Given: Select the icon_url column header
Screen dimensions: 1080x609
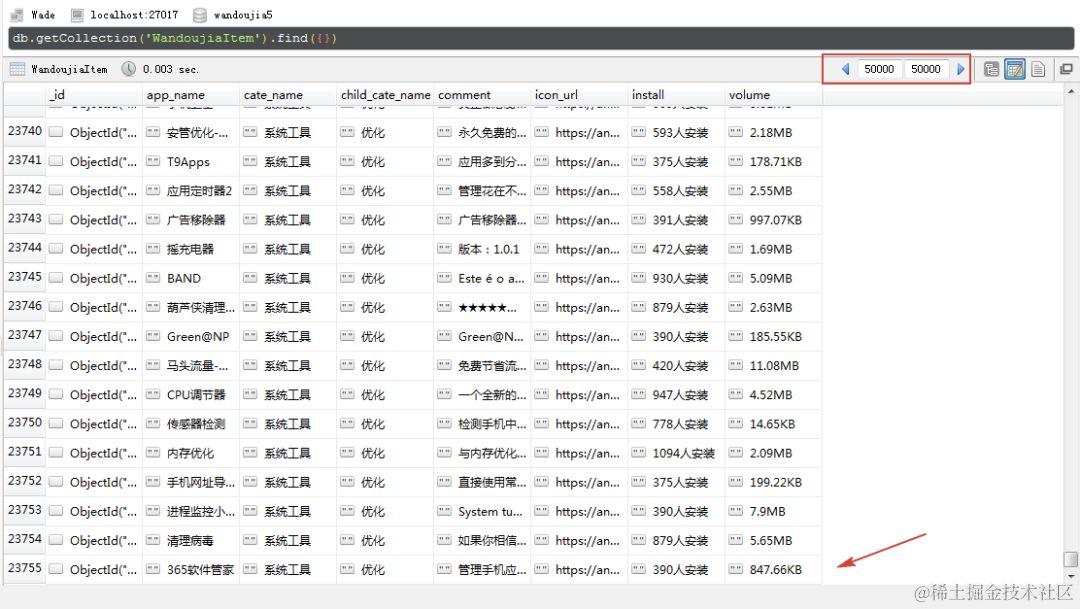Looking at the screenshot, I should click(x=579, y=95).
